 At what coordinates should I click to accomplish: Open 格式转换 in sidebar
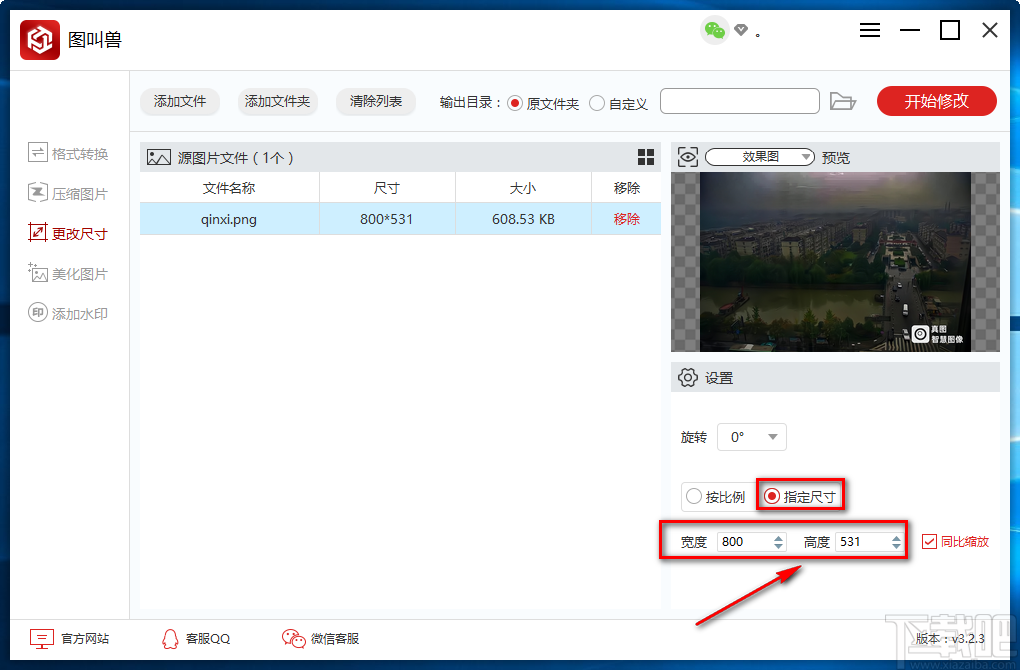68,154
